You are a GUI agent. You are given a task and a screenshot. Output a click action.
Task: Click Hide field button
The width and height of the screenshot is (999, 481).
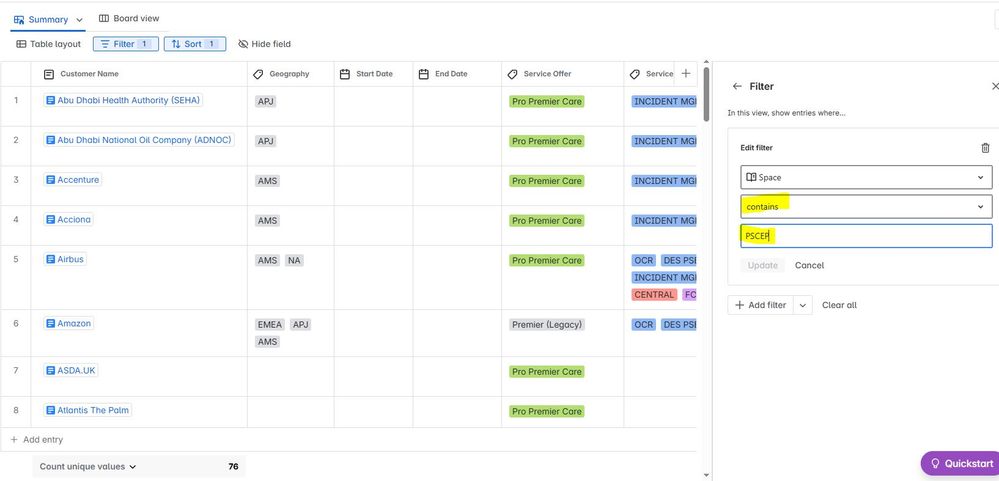click(x=264, y=44)
